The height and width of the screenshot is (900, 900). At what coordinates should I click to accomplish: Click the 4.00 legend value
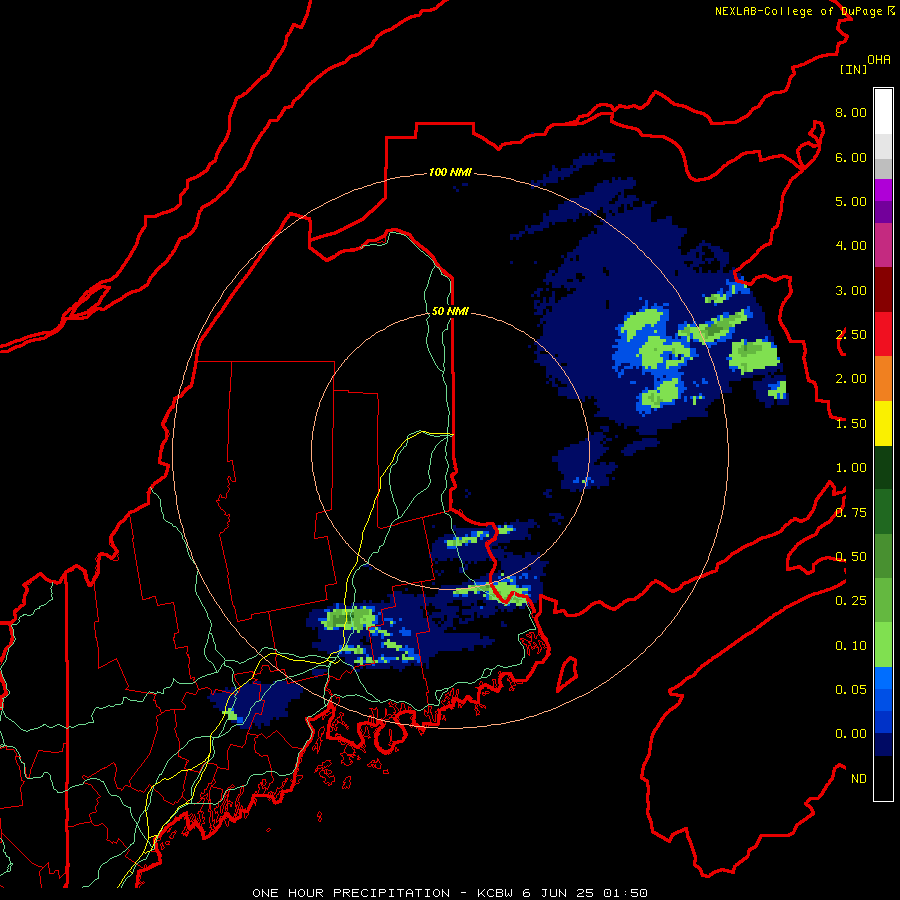(x=851, y=246)
